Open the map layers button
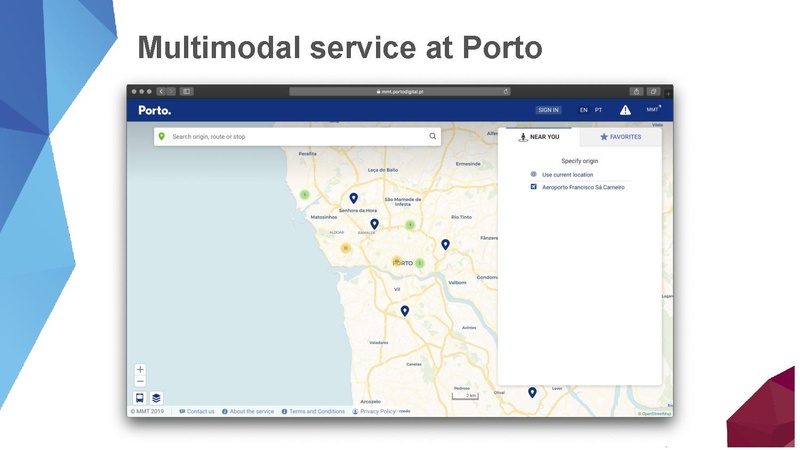The image size is (800, 450). point(156,398)
